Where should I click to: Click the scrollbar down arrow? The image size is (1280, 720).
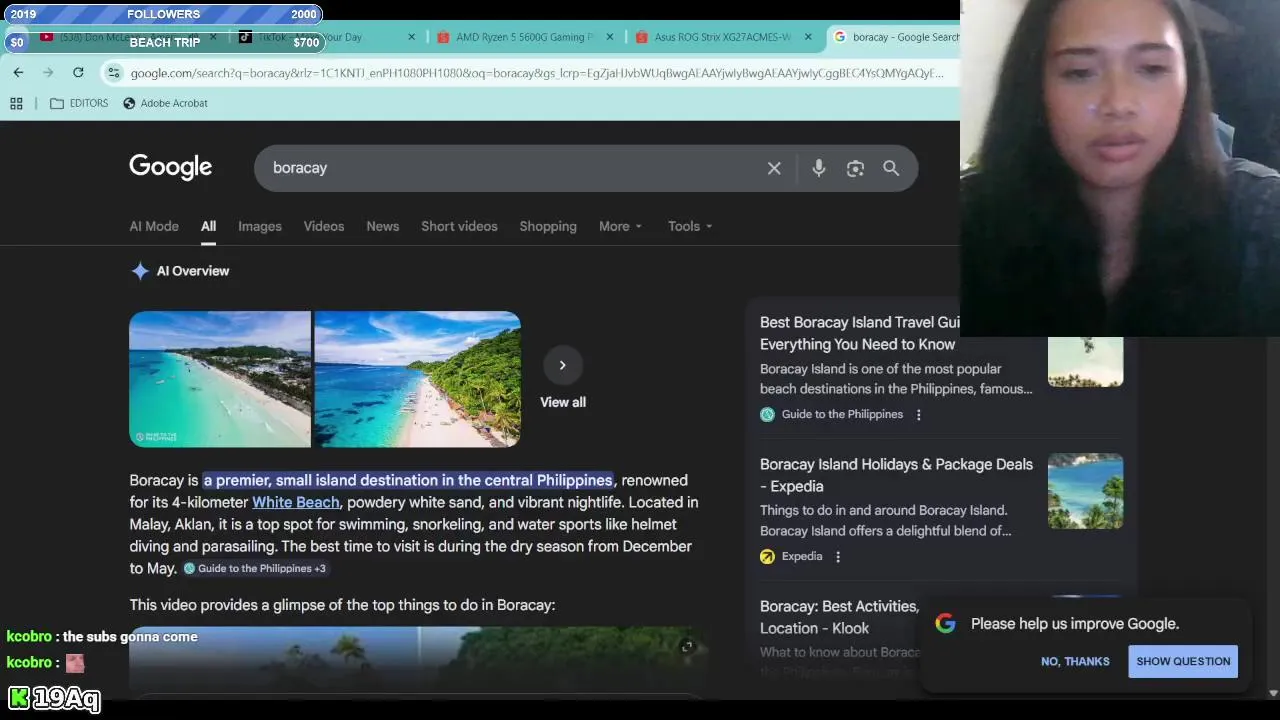point(1272,693)
